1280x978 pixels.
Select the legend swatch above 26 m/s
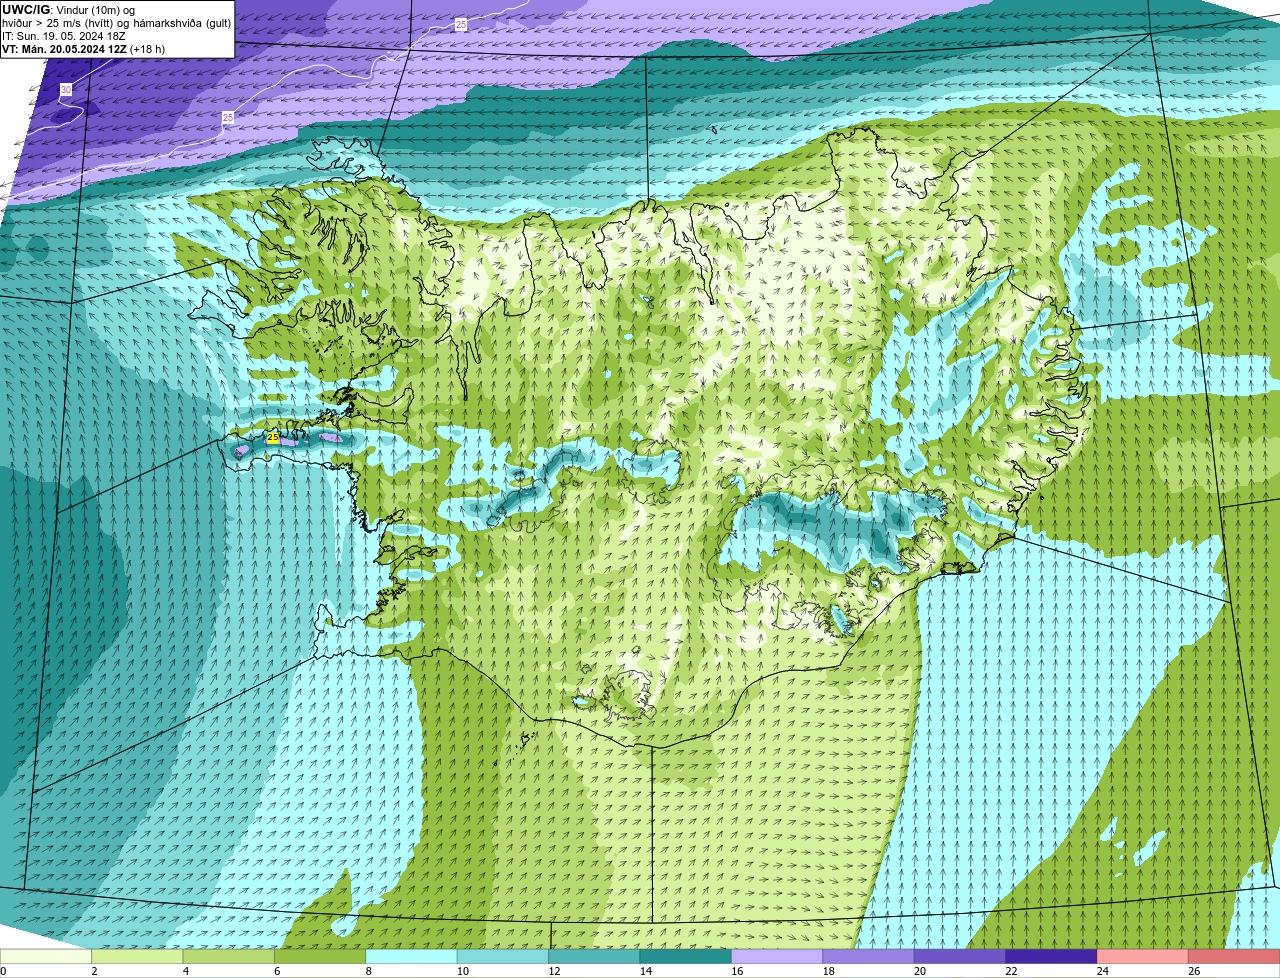(x=1234, y=956)
